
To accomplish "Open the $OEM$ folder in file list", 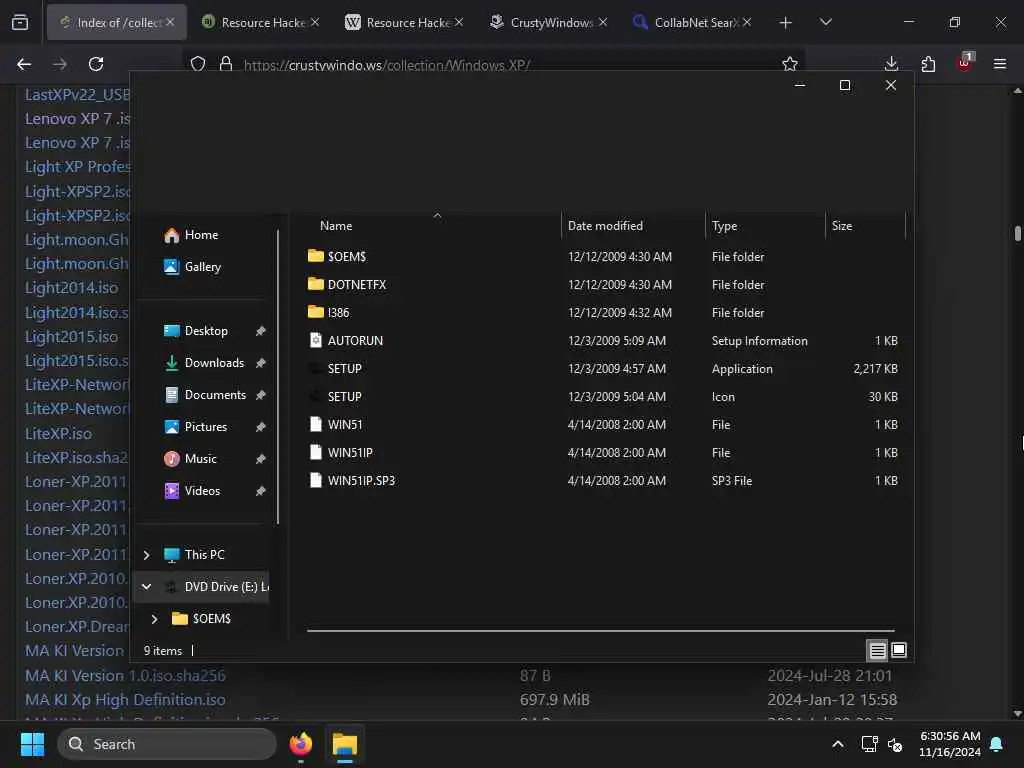I will [x=346, y=257].
